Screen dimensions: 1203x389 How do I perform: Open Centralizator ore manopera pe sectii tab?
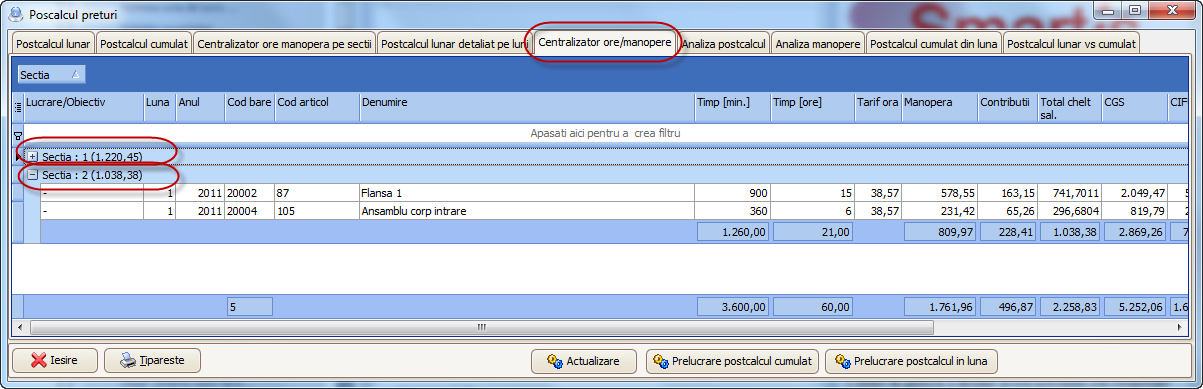285,44
